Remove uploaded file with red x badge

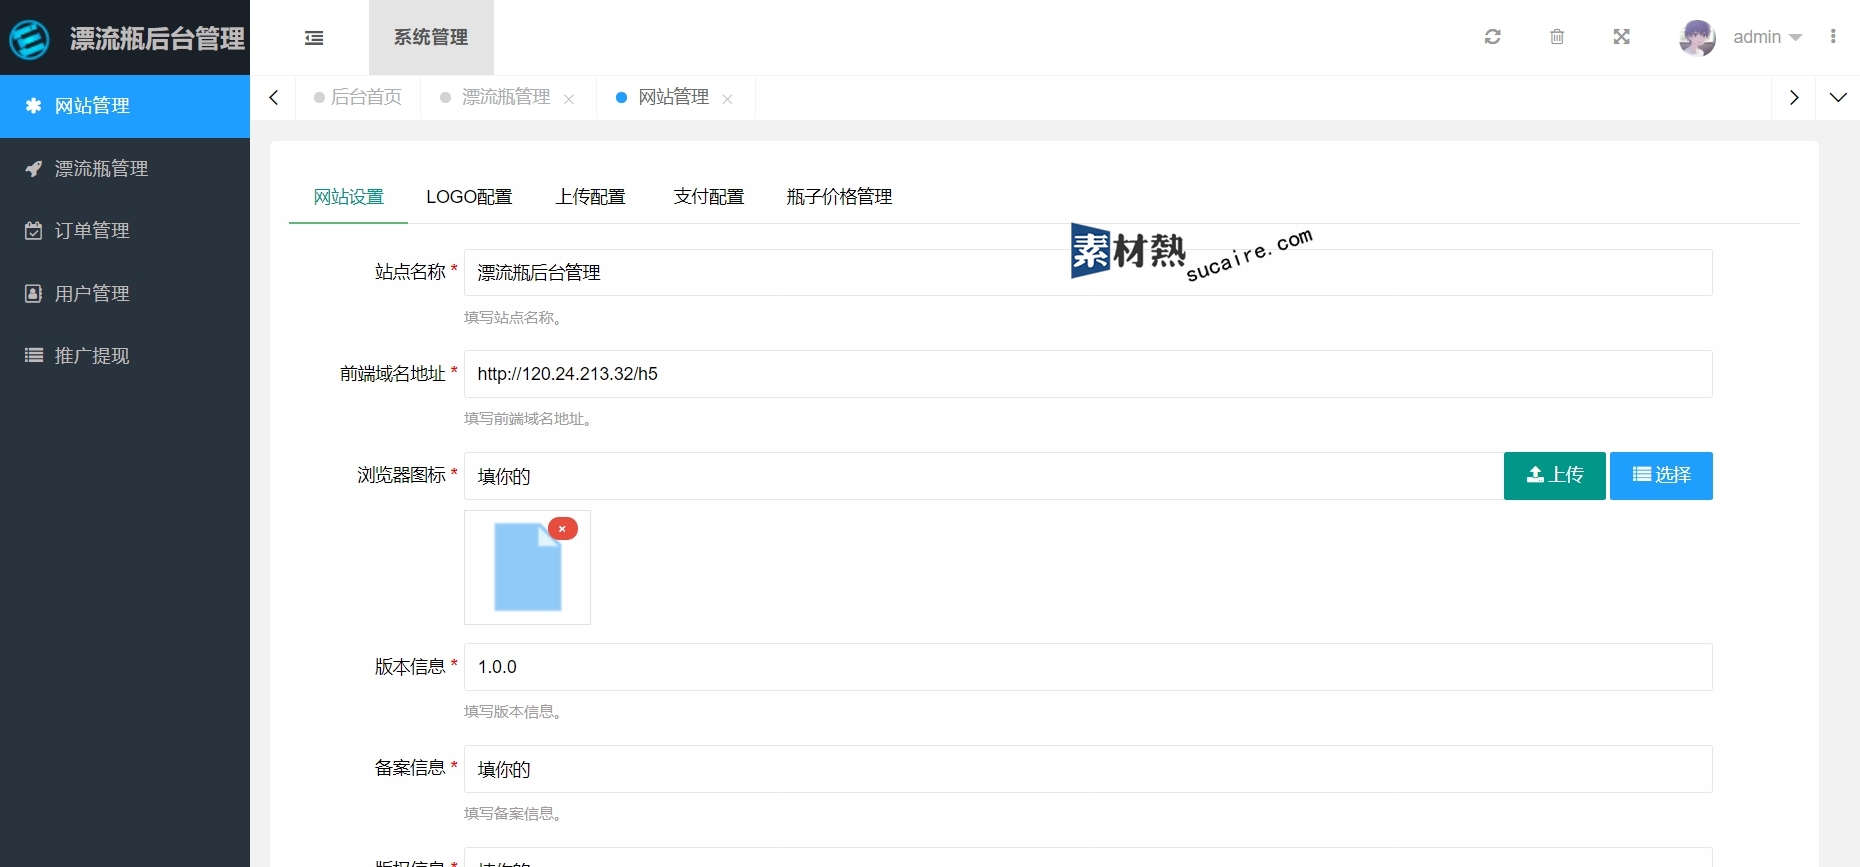click(563, 529)
